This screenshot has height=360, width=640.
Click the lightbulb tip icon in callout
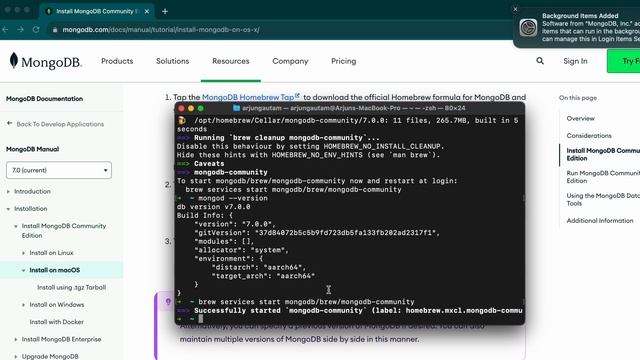(168, 302)
